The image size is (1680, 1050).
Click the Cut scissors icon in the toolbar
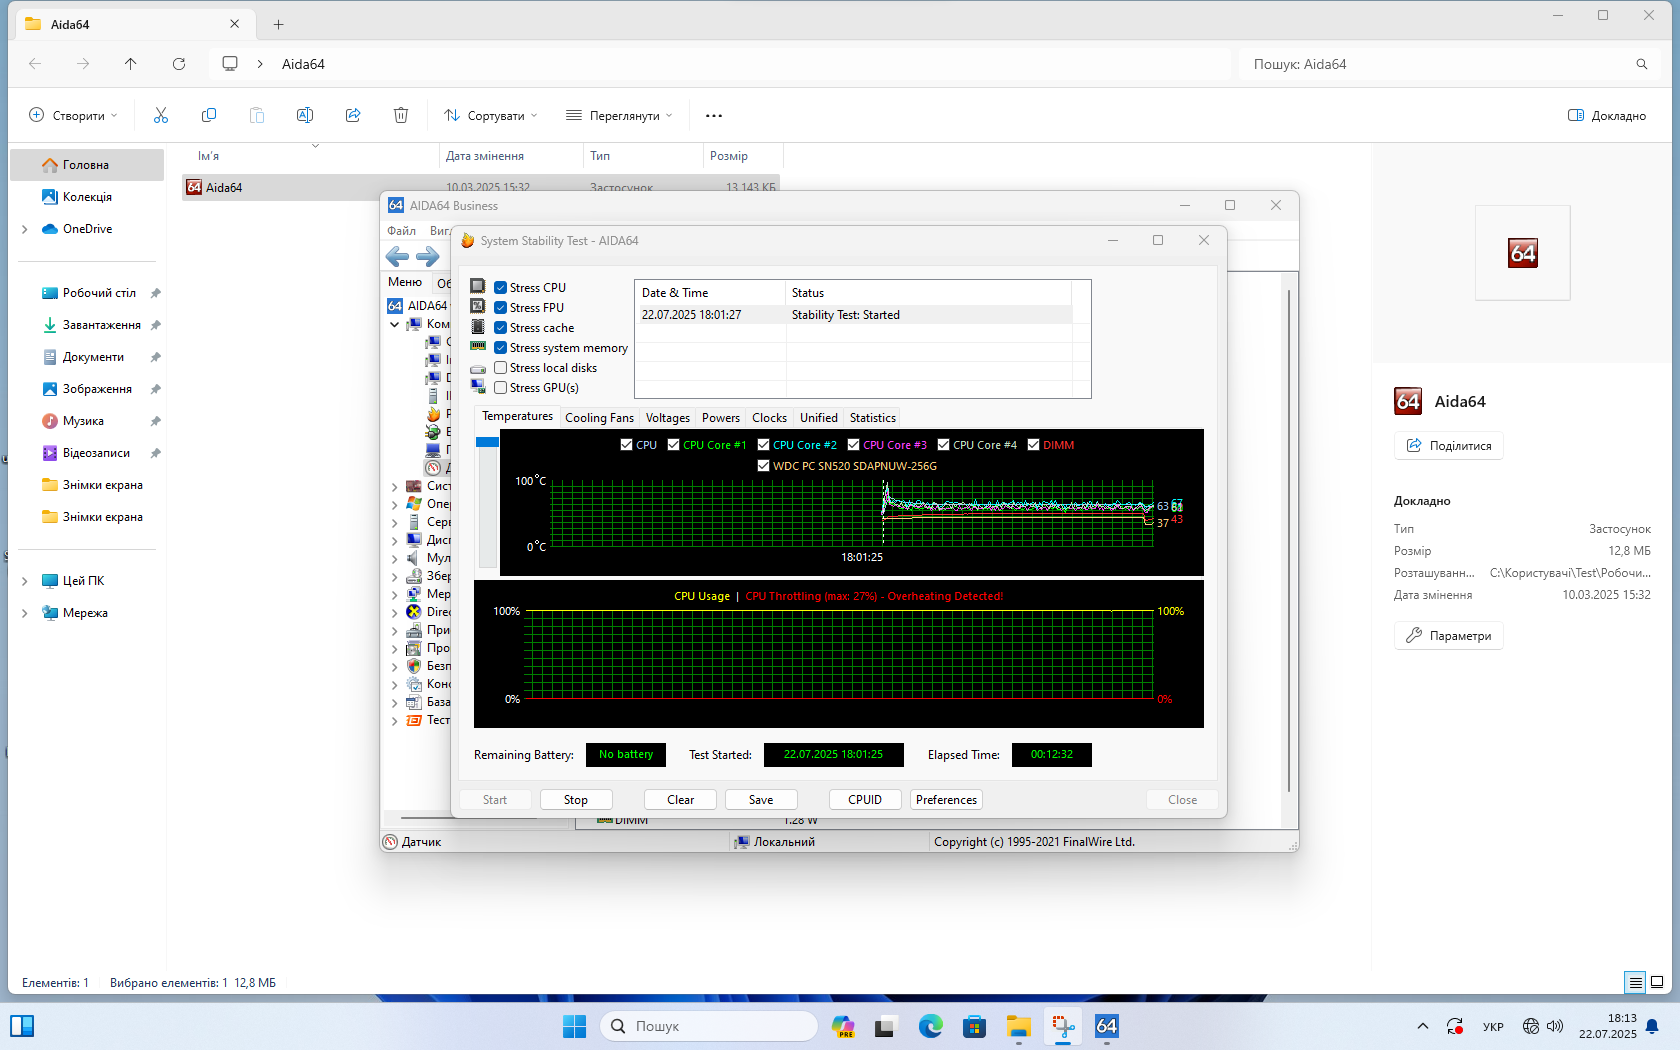point(161,116)
